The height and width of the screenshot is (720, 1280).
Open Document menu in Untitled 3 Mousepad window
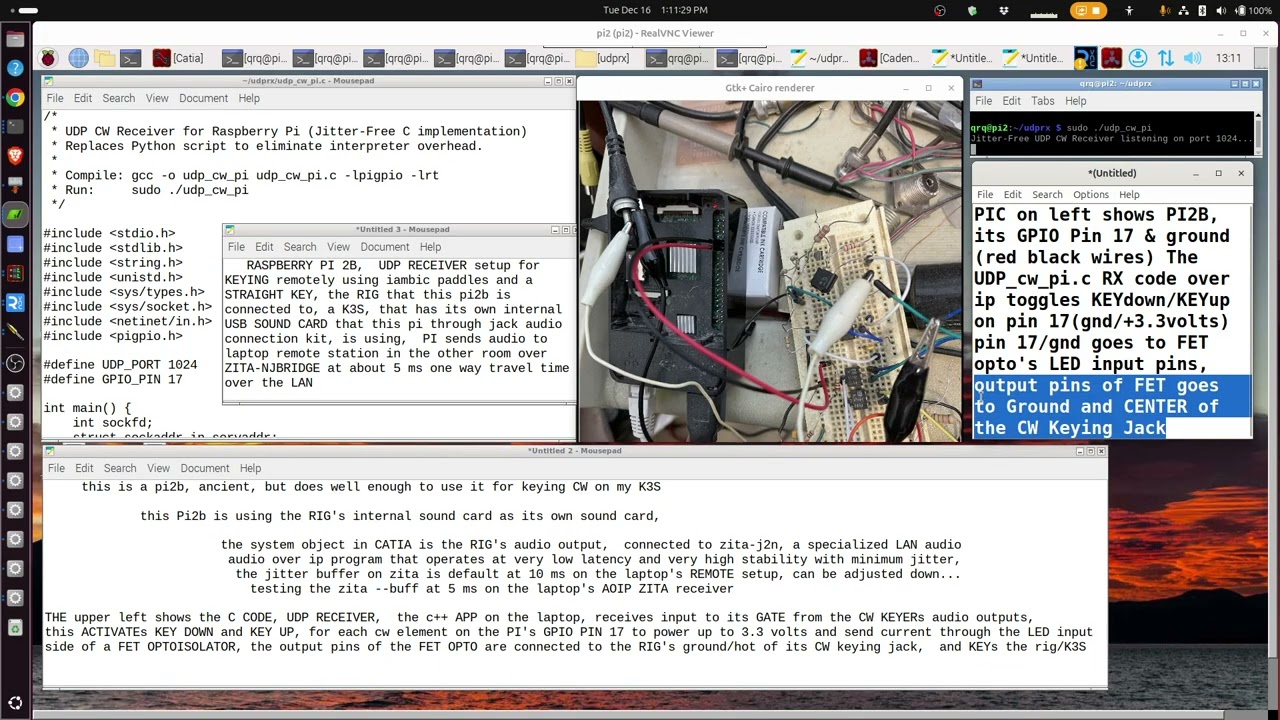pyautogui.click(x=384, y=247)
